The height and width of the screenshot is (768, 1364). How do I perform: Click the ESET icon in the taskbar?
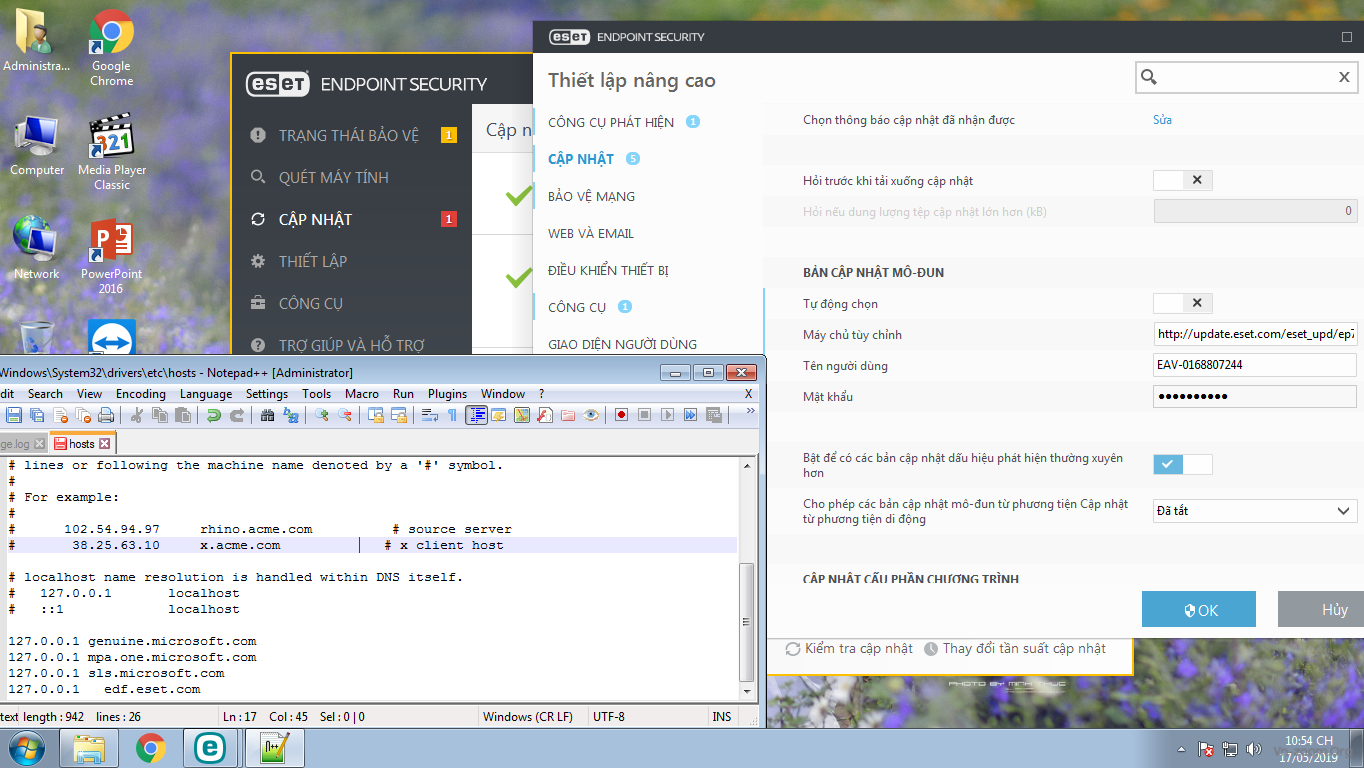211,748
